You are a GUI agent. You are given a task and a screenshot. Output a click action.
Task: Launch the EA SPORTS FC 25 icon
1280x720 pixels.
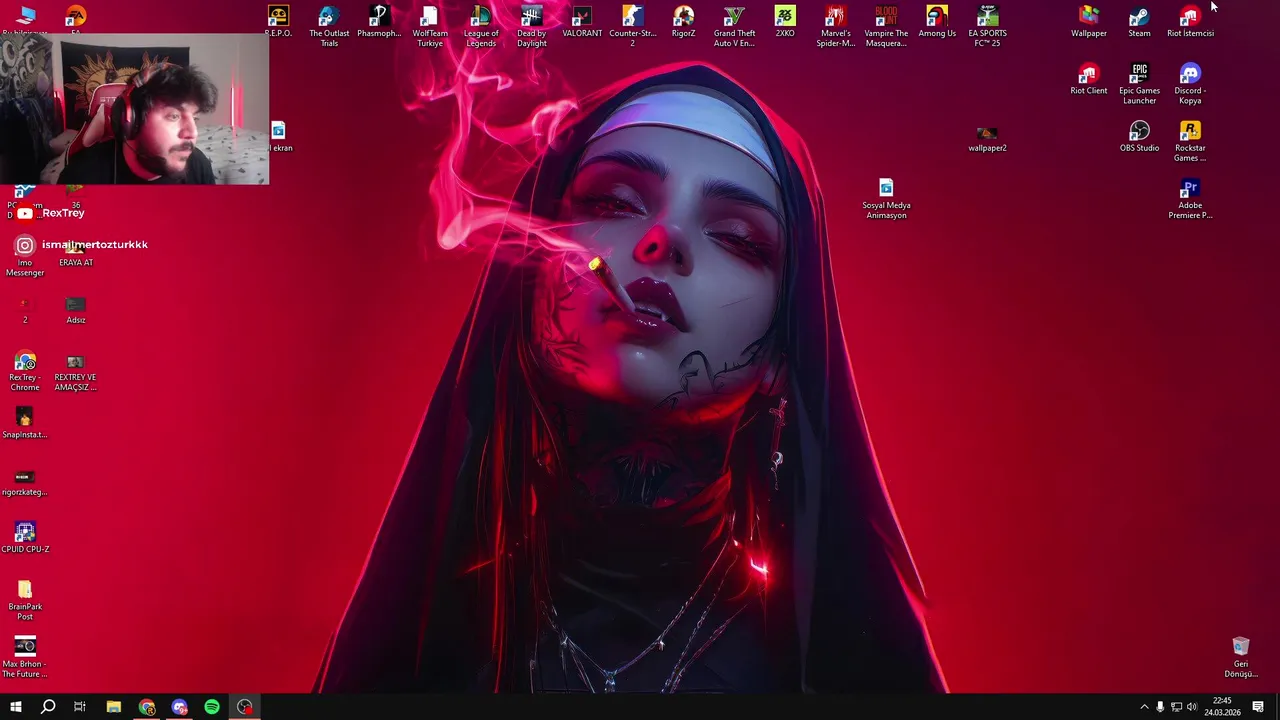tap(987, 26)
